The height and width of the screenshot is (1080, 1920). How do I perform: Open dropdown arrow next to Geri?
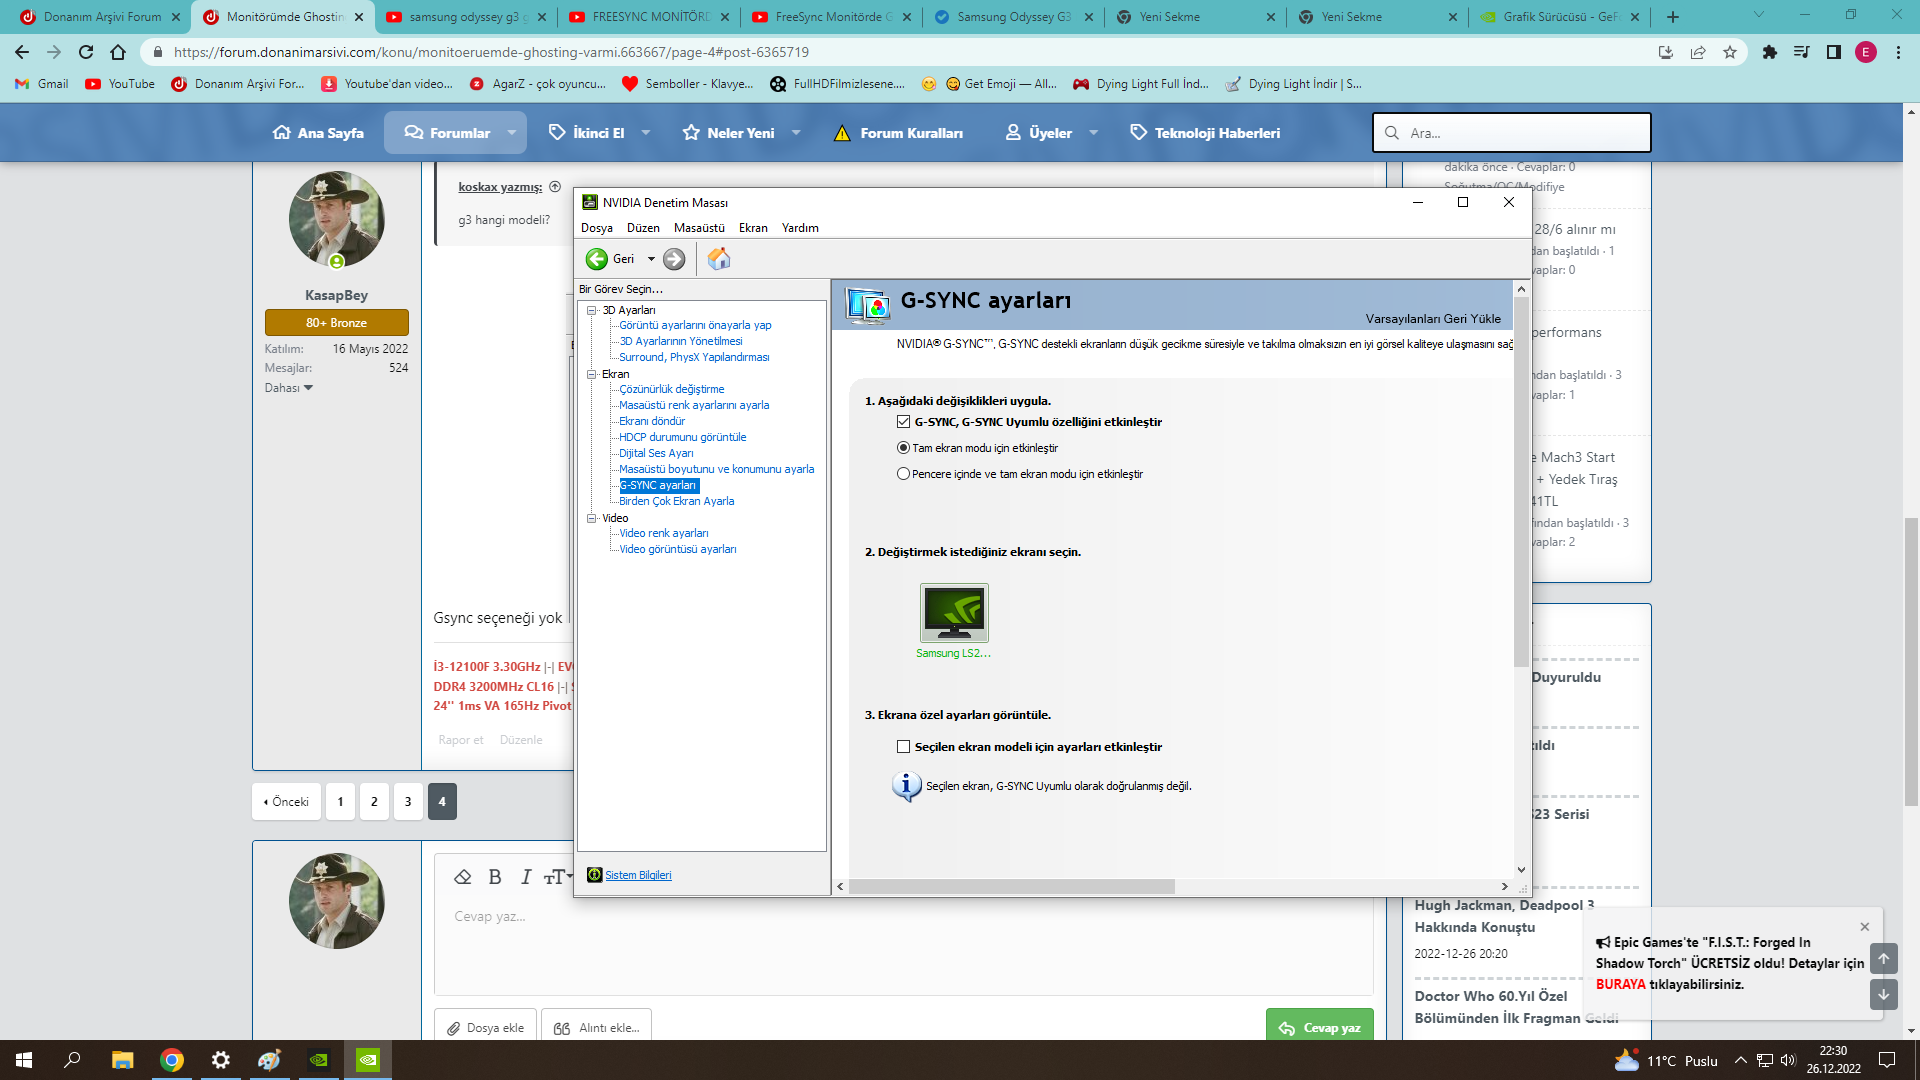(651, 259)
